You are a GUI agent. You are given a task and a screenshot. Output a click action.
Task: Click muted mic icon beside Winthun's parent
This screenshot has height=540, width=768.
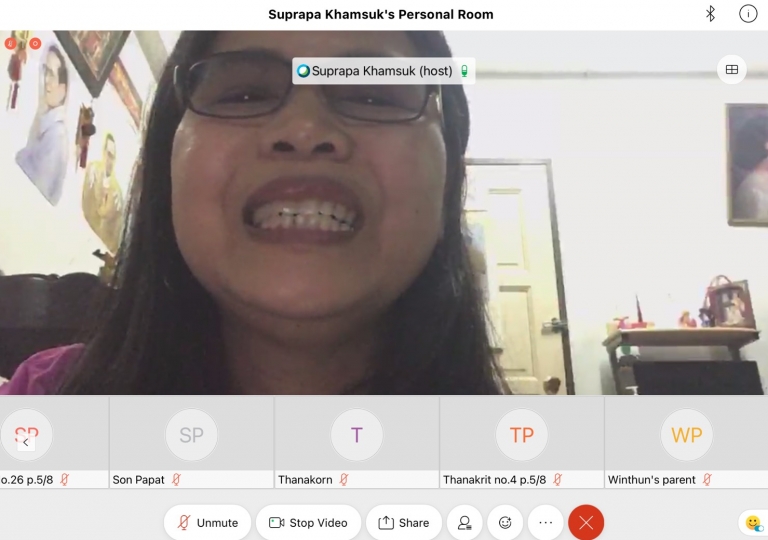(x=707, y=479)
